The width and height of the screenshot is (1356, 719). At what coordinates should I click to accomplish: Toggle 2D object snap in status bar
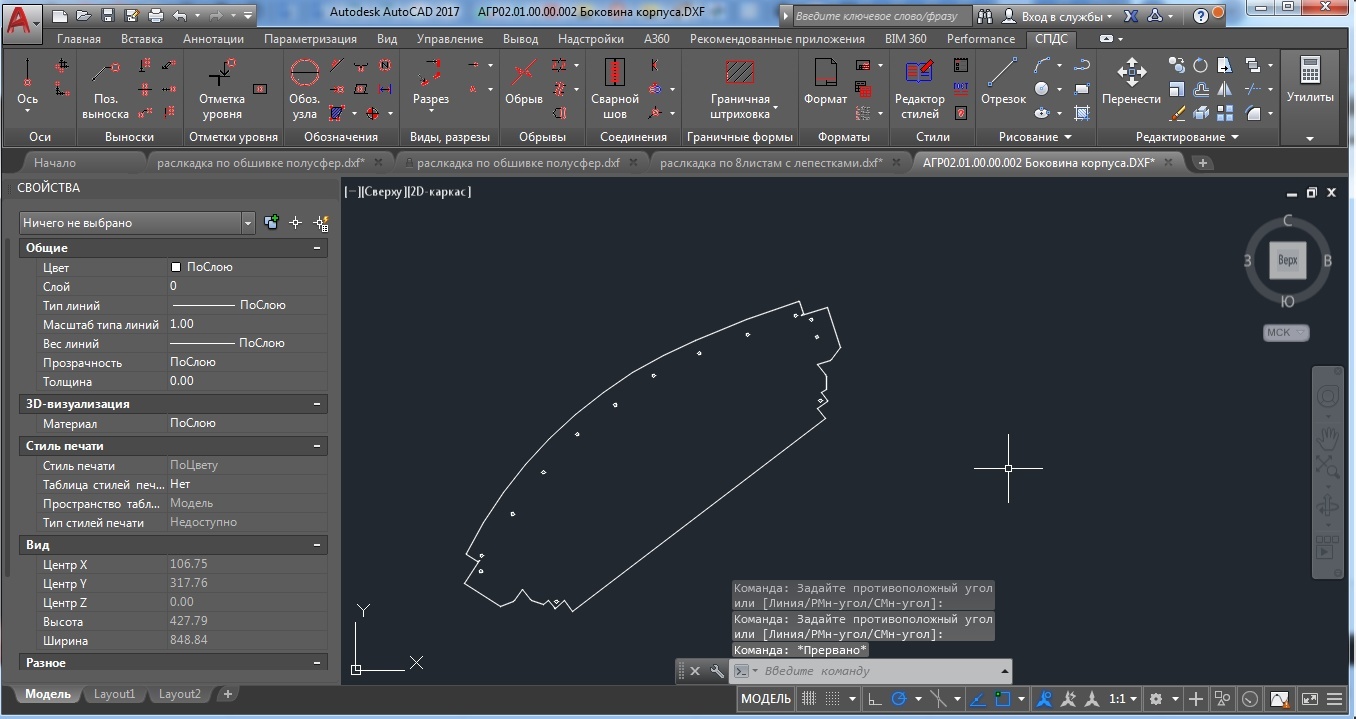pyautogui.click(x=1003, y=699)
